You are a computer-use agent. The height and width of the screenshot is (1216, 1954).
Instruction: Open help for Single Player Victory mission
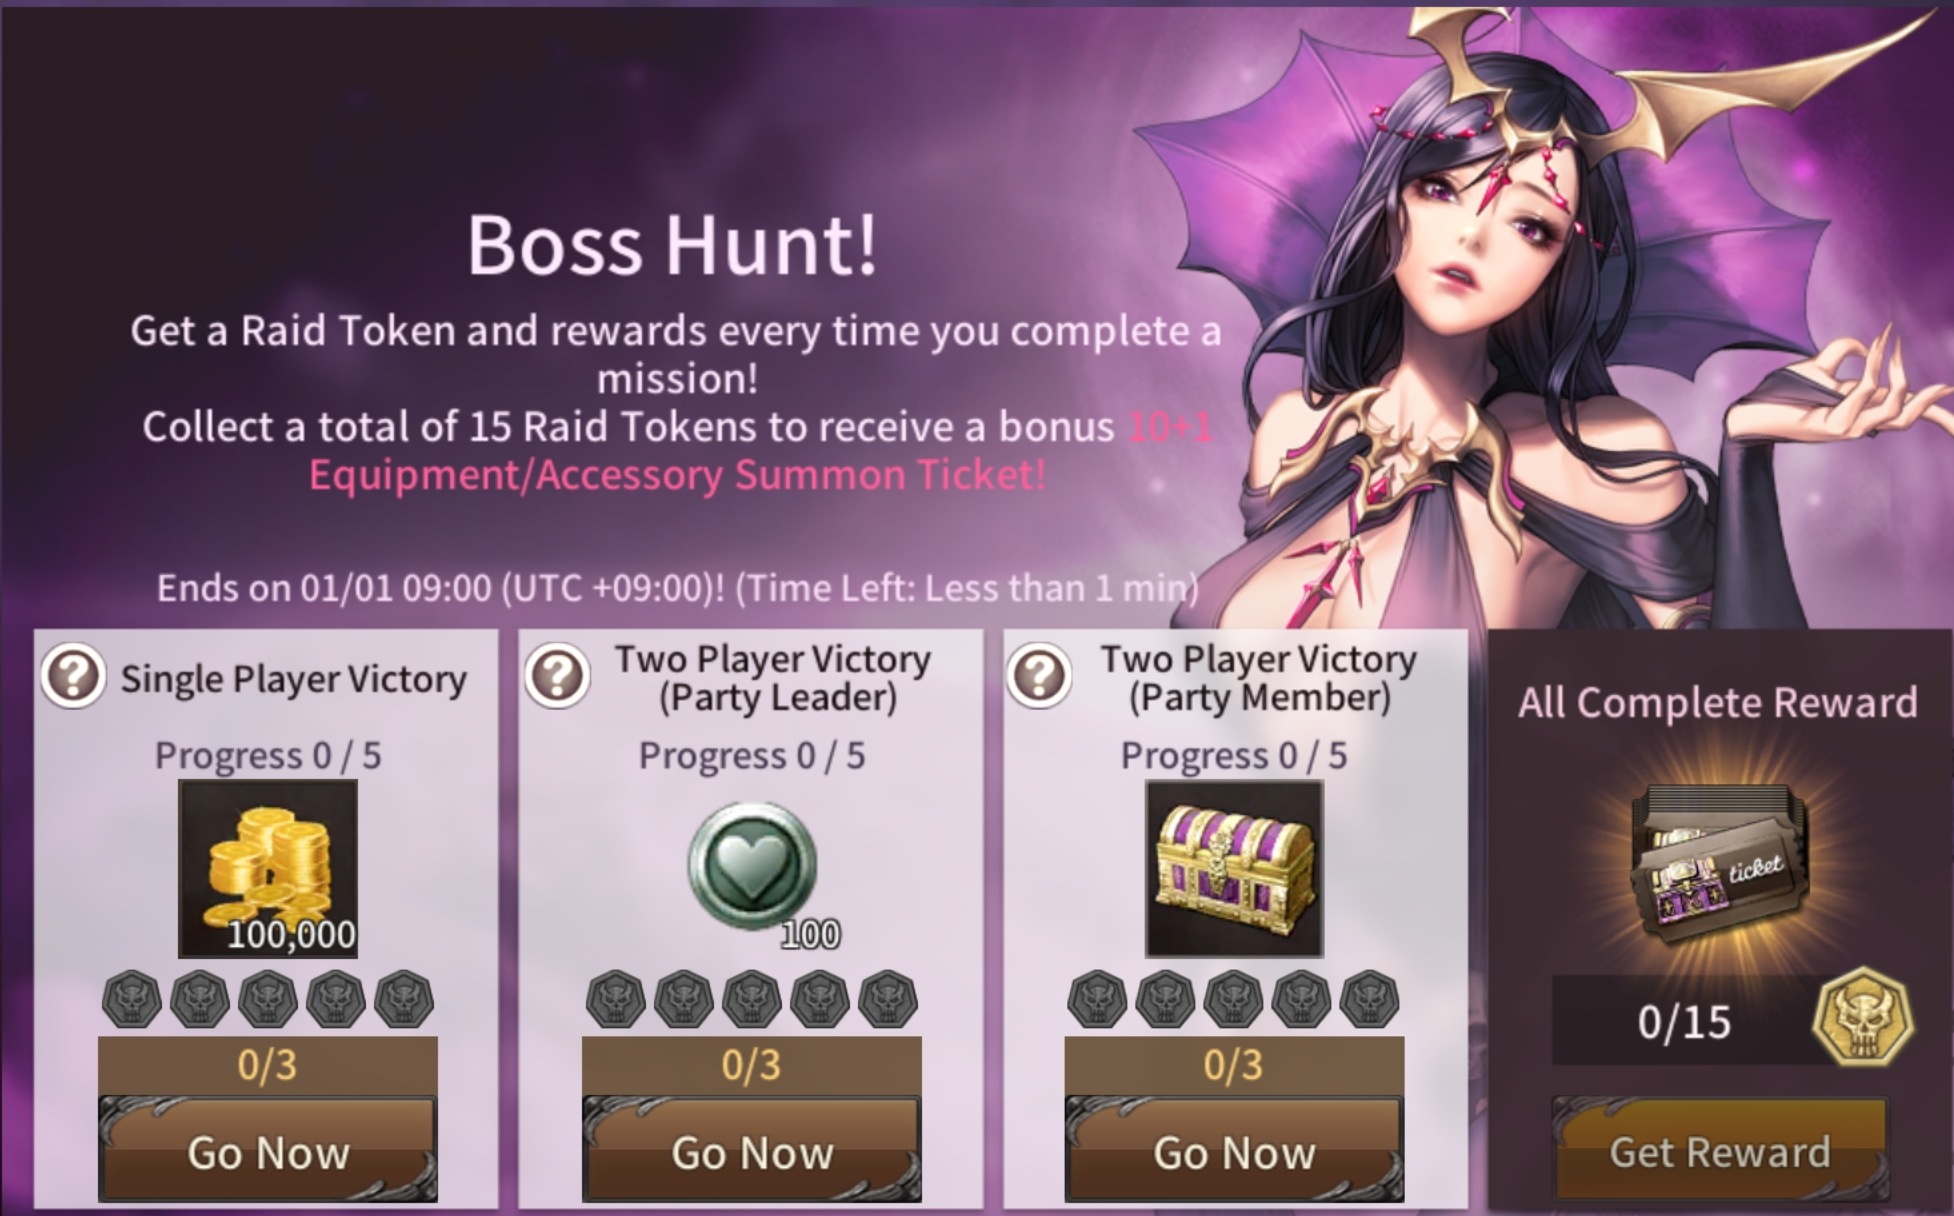(x=73, y=677)
